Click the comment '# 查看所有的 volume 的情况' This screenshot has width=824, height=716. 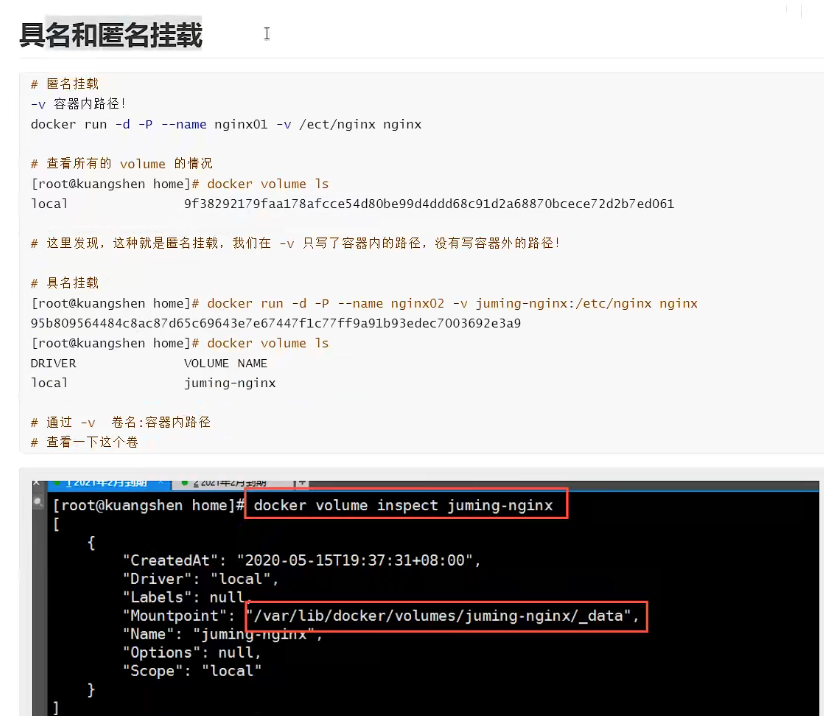click(x=121, y=163)
